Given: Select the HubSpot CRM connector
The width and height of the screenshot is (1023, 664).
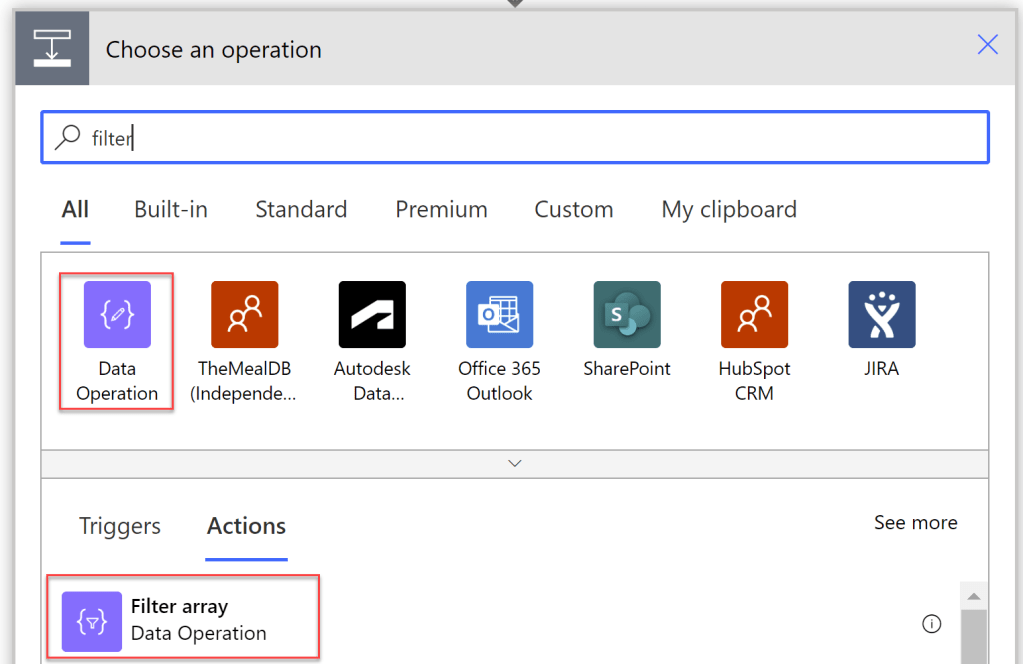Looking at the screenshot, I should (754, 314).
